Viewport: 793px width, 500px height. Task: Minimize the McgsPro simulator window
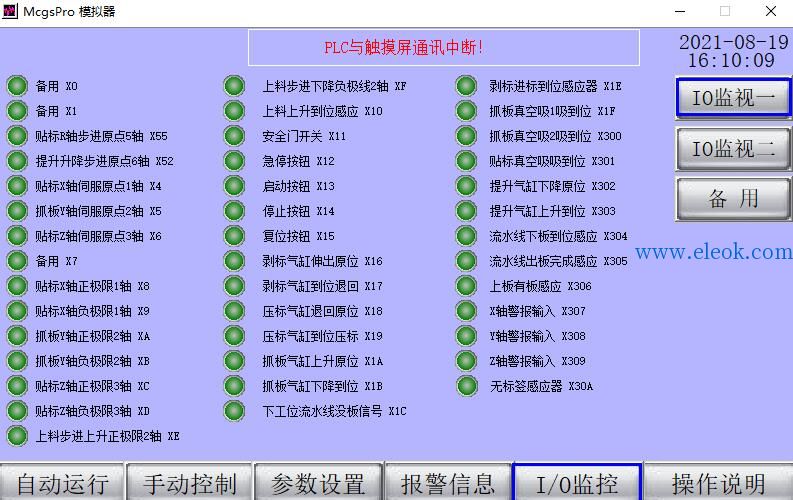click(680, 11)
